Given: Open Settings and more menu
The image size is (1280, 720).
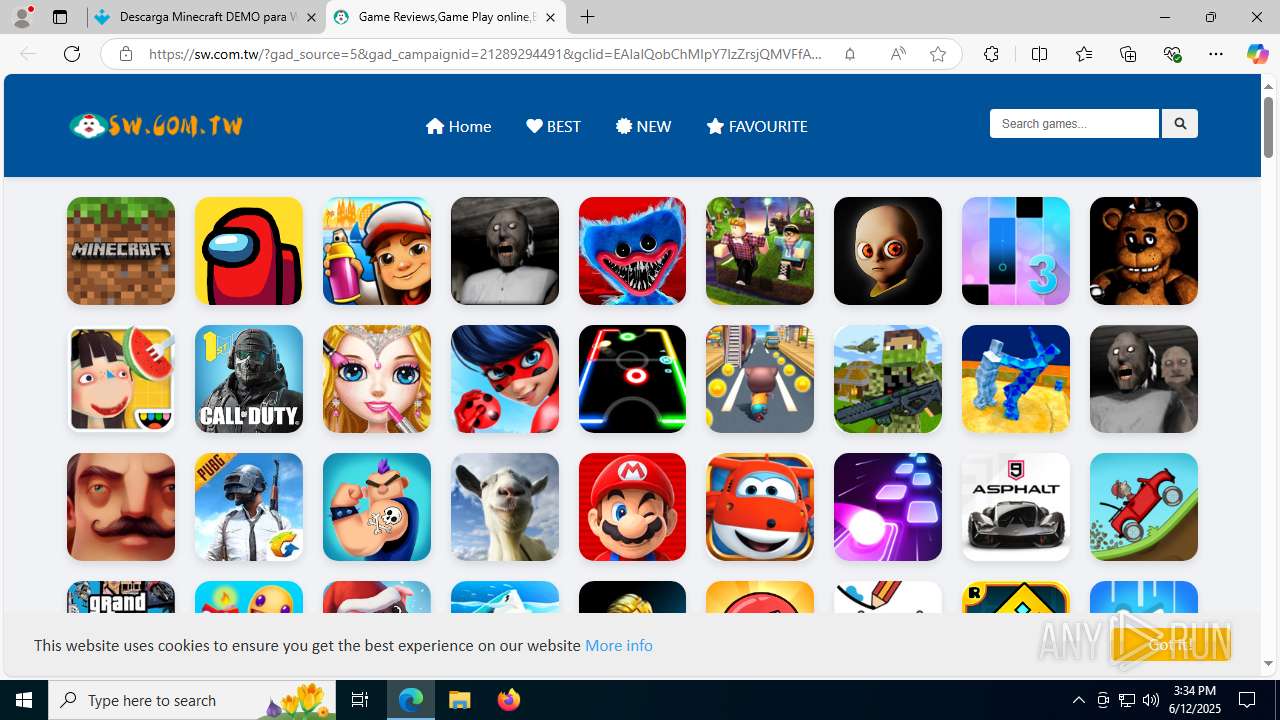Looking at the screenshot, I should click(x=1216, y=54).
